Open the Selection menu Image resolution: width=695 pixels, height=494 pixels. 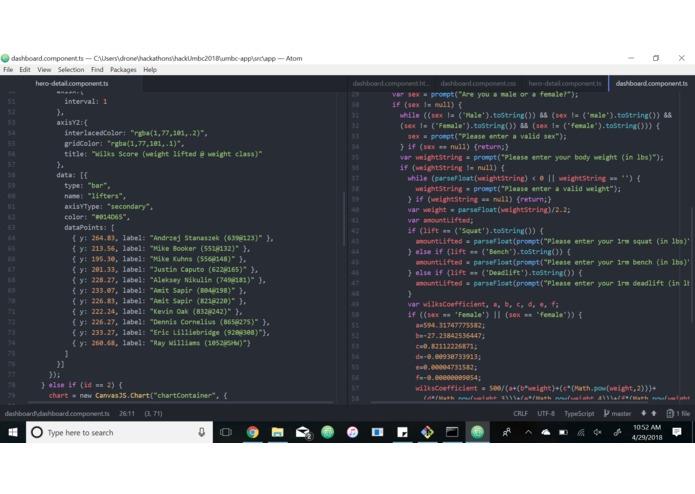[71, 70]
